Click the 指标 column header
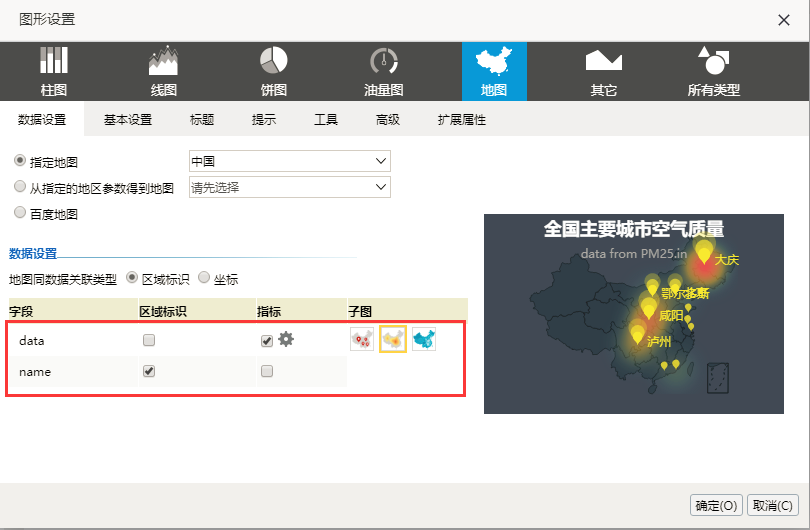This screenshot has height=530, width=810. (x=302, y=311)
